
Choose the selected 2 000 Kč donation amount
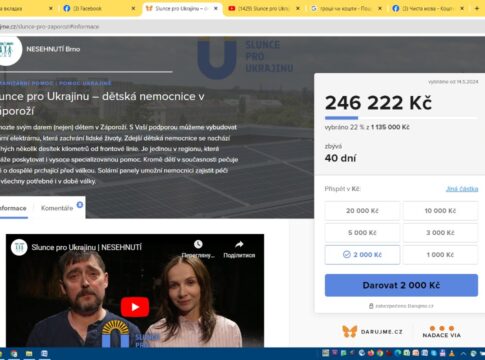click(x=362, y=255)
